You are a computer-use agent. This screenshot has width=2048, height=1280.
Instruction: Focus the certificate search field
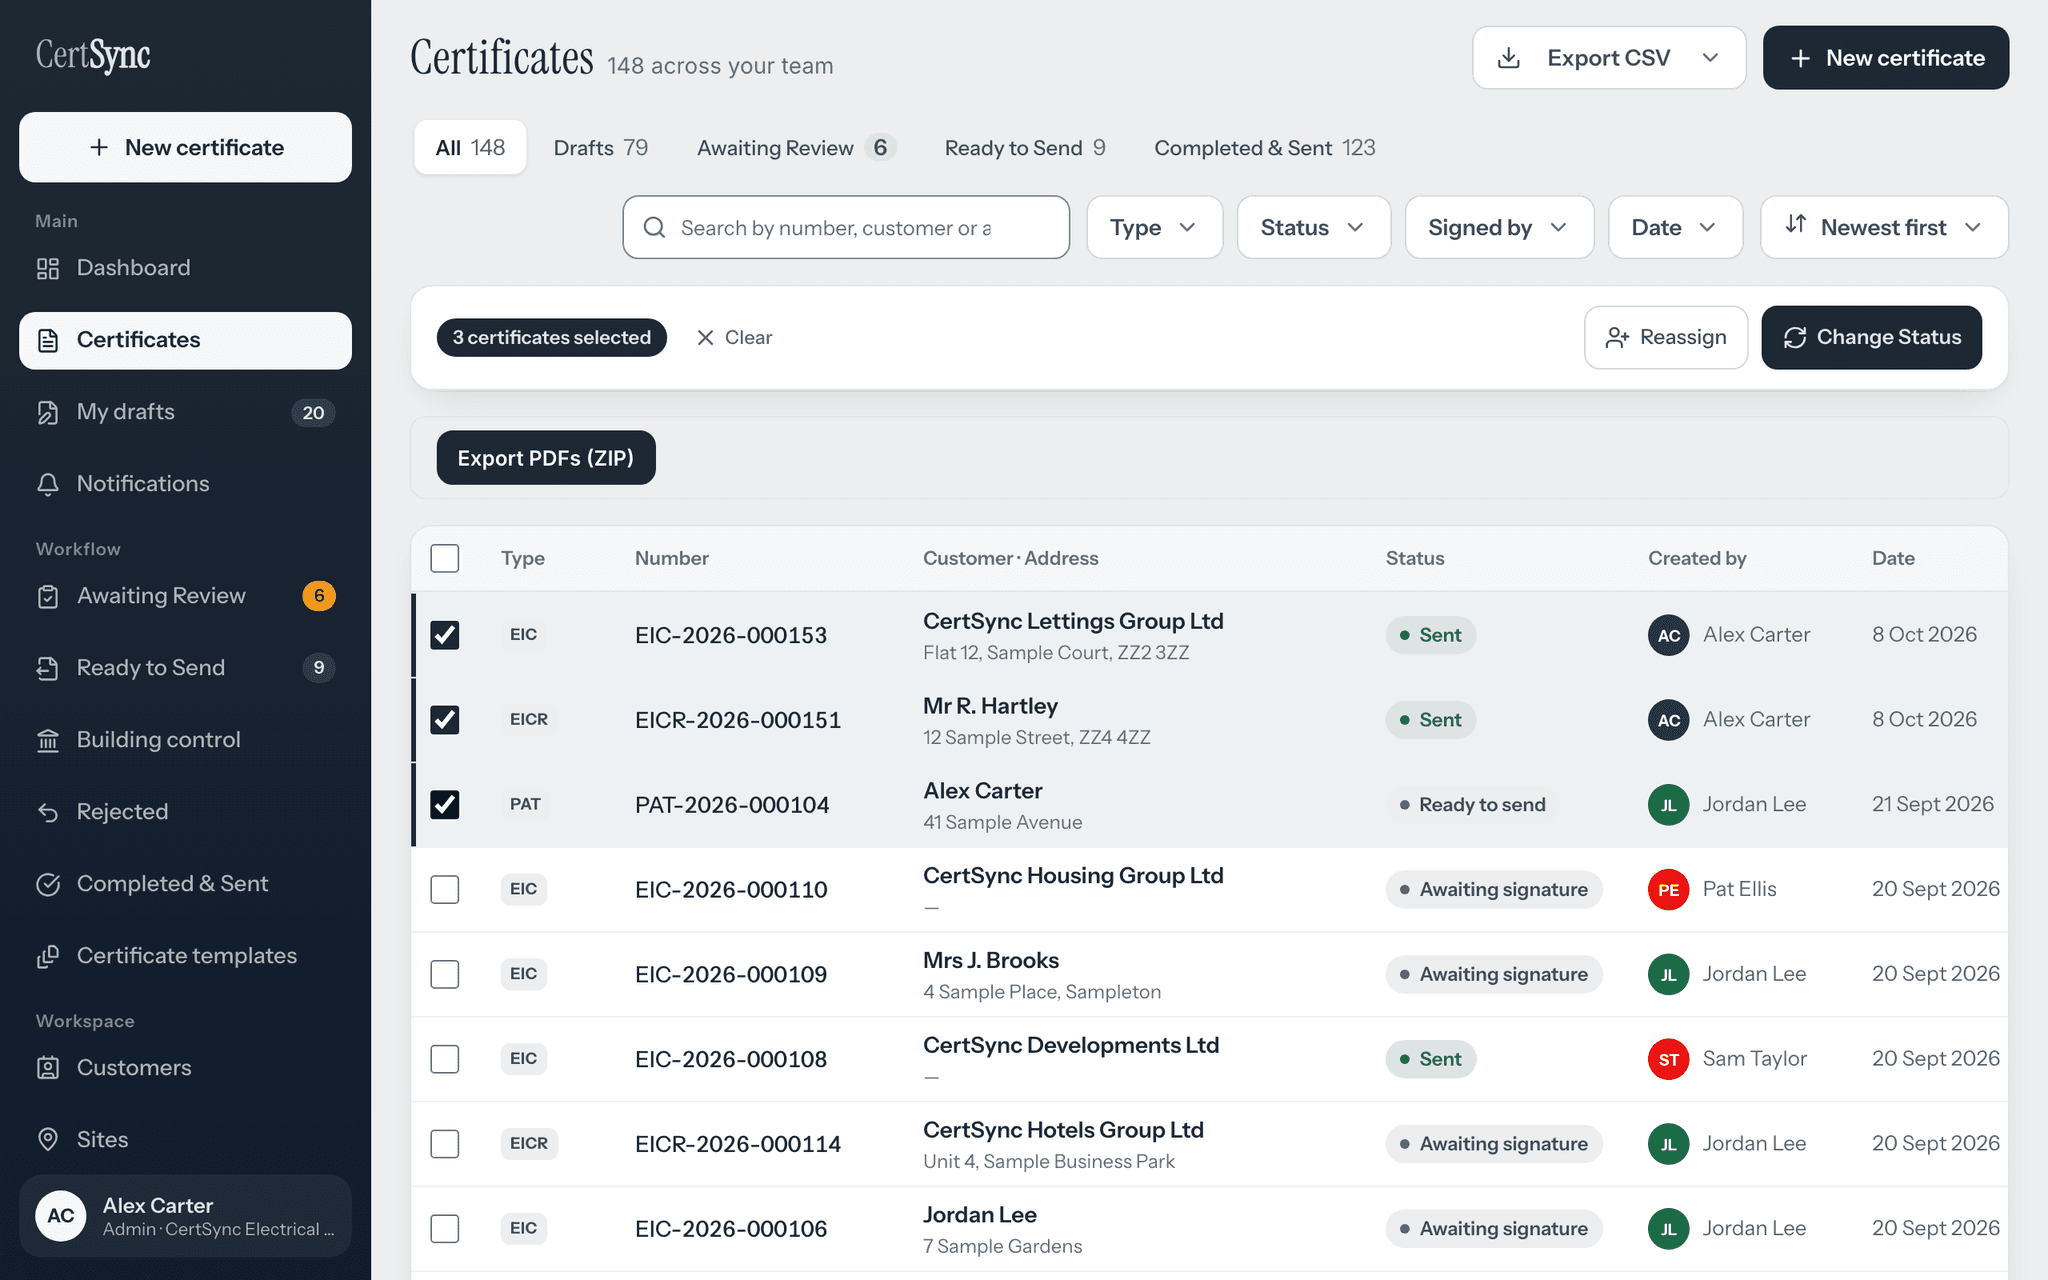point(846,228)
